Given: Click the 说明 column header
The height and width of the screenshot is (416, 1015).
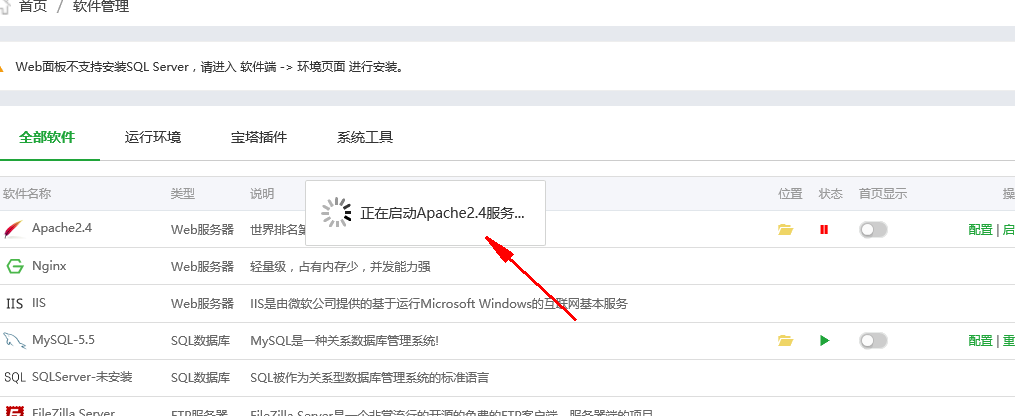Looking at the screenshot, I should click(x=262, y=193).
